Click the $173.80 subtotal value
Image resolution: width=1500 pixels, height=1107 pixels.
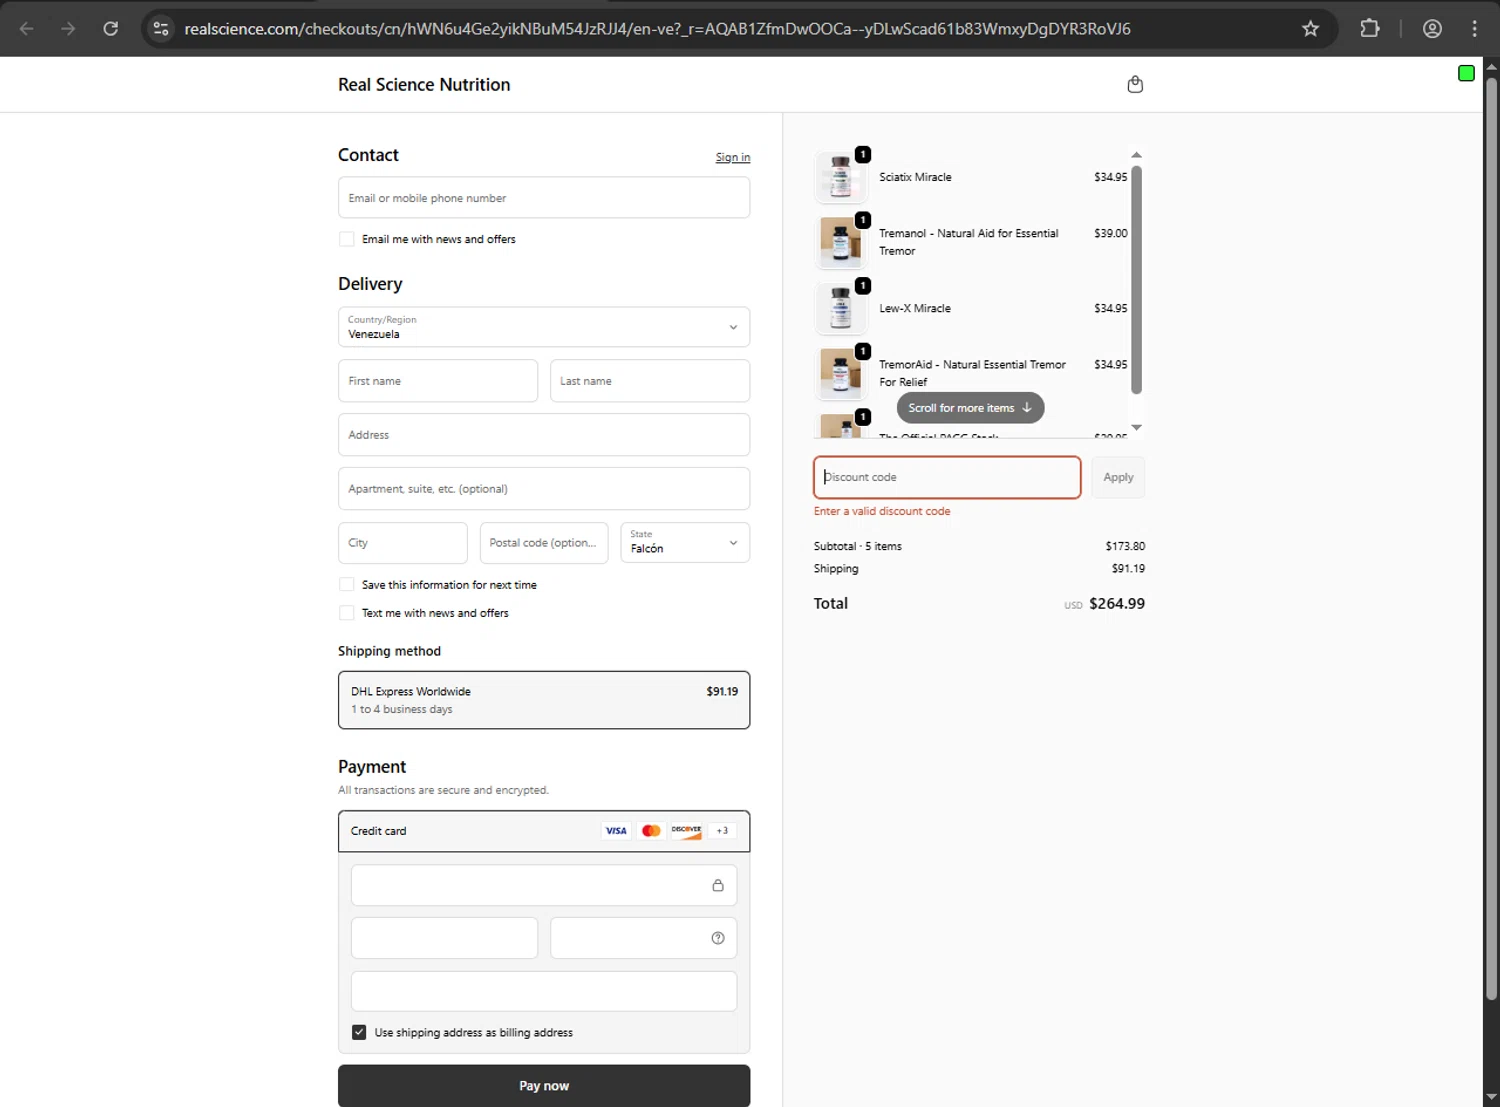coord(1125,546)
